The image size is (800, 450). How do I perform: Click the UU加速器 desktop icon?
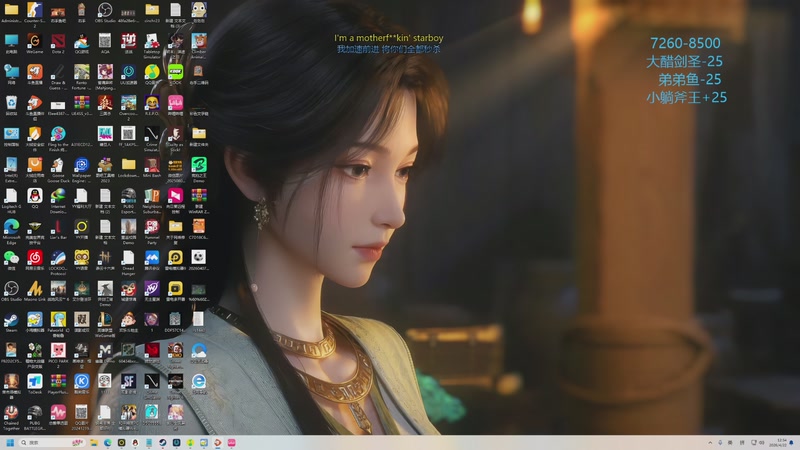128,74
